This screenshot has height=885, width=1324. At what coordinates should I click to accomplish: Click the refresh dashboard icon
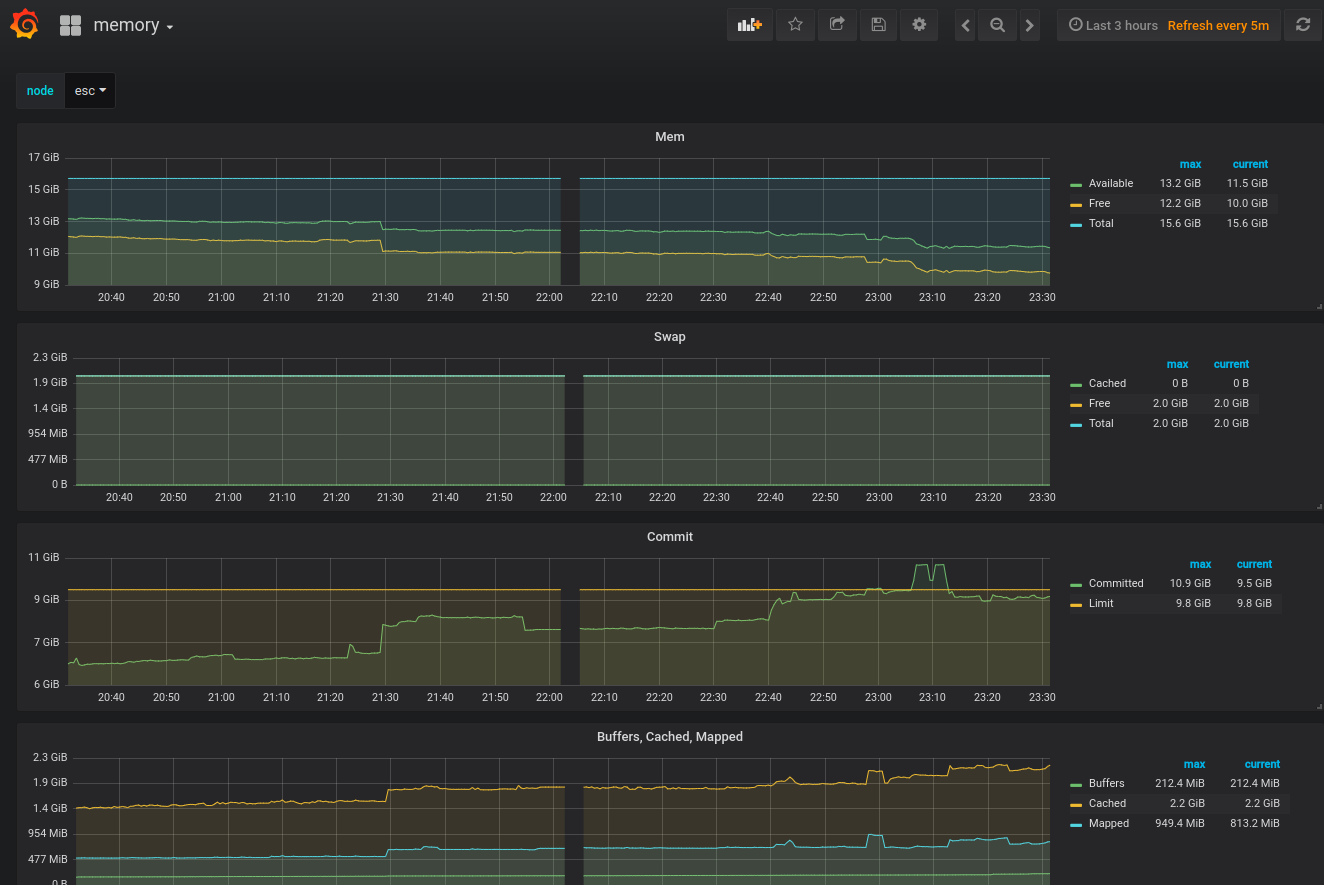pyautogui.click(x=1302, y=25)
